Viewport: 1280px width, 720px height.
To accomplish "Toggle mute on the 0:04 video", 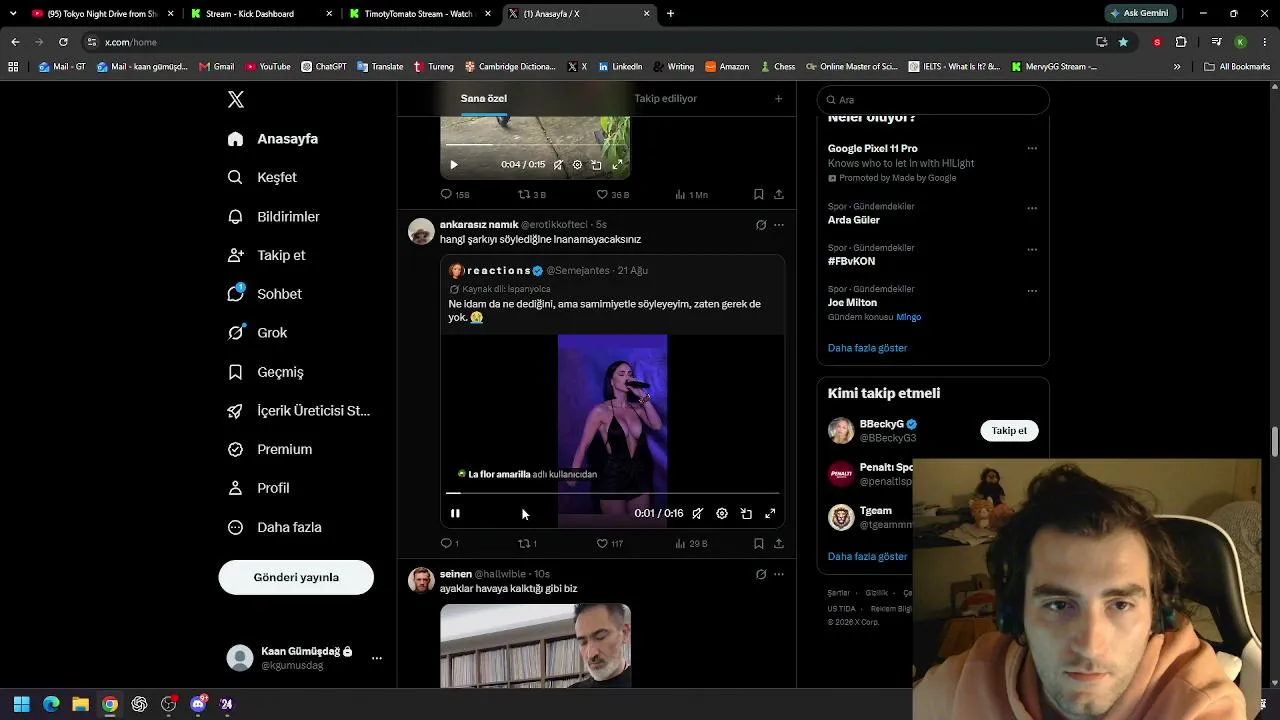I will 558,165.
